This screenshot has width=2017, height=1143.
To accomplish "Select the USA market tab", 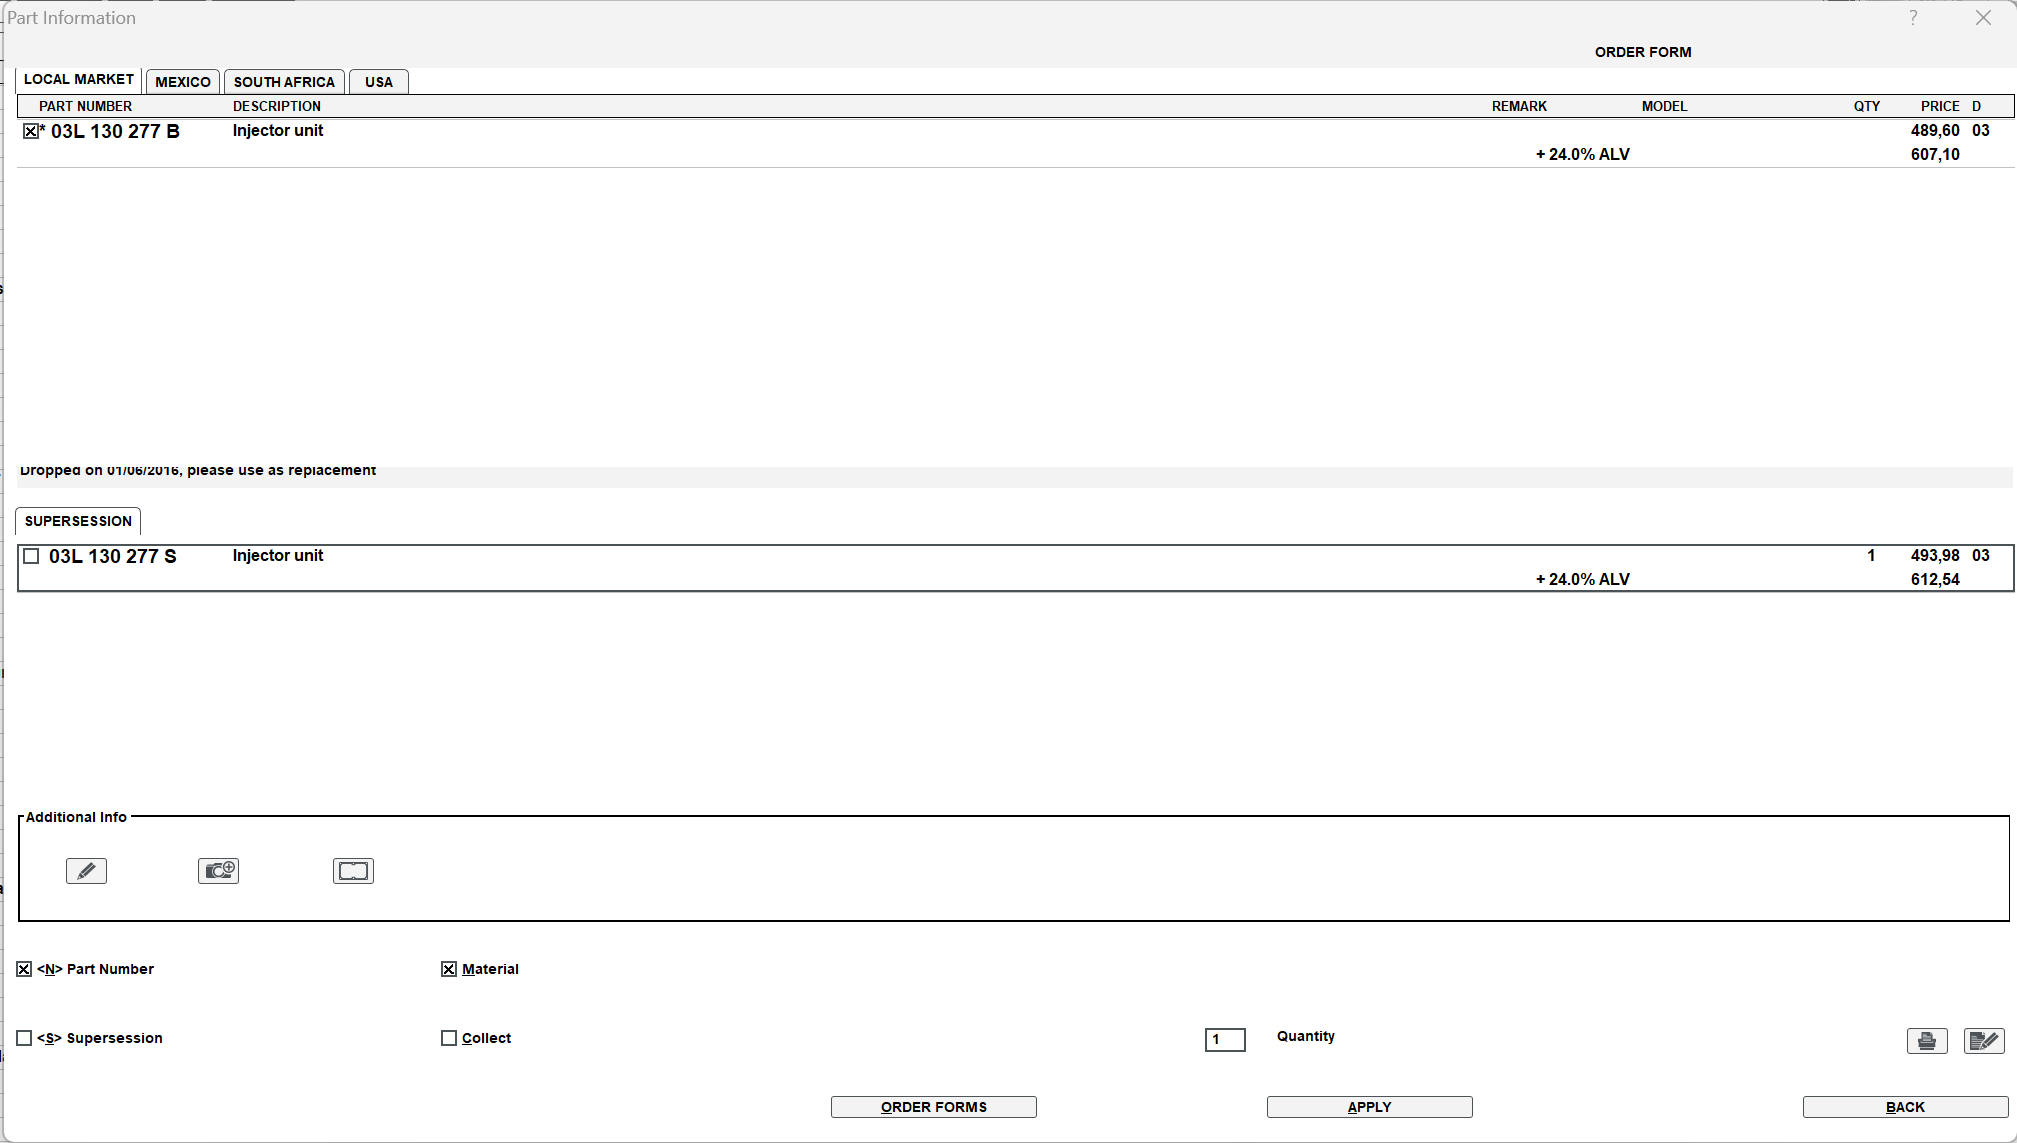I will click(378, 82).
